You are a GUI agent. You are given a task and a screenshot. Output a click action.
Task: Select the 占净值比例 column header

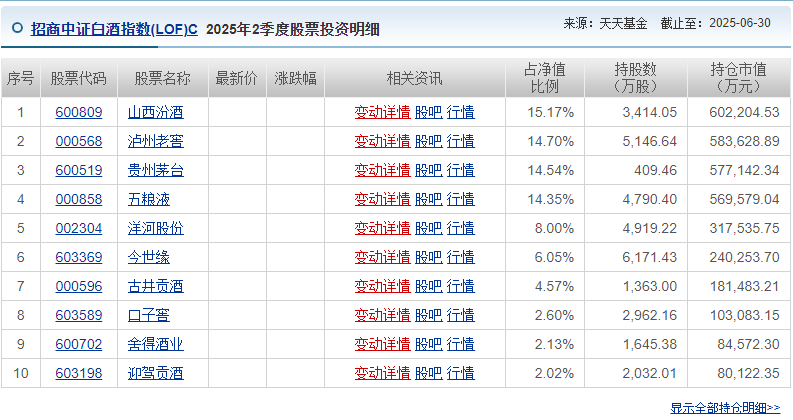[545, 78]
